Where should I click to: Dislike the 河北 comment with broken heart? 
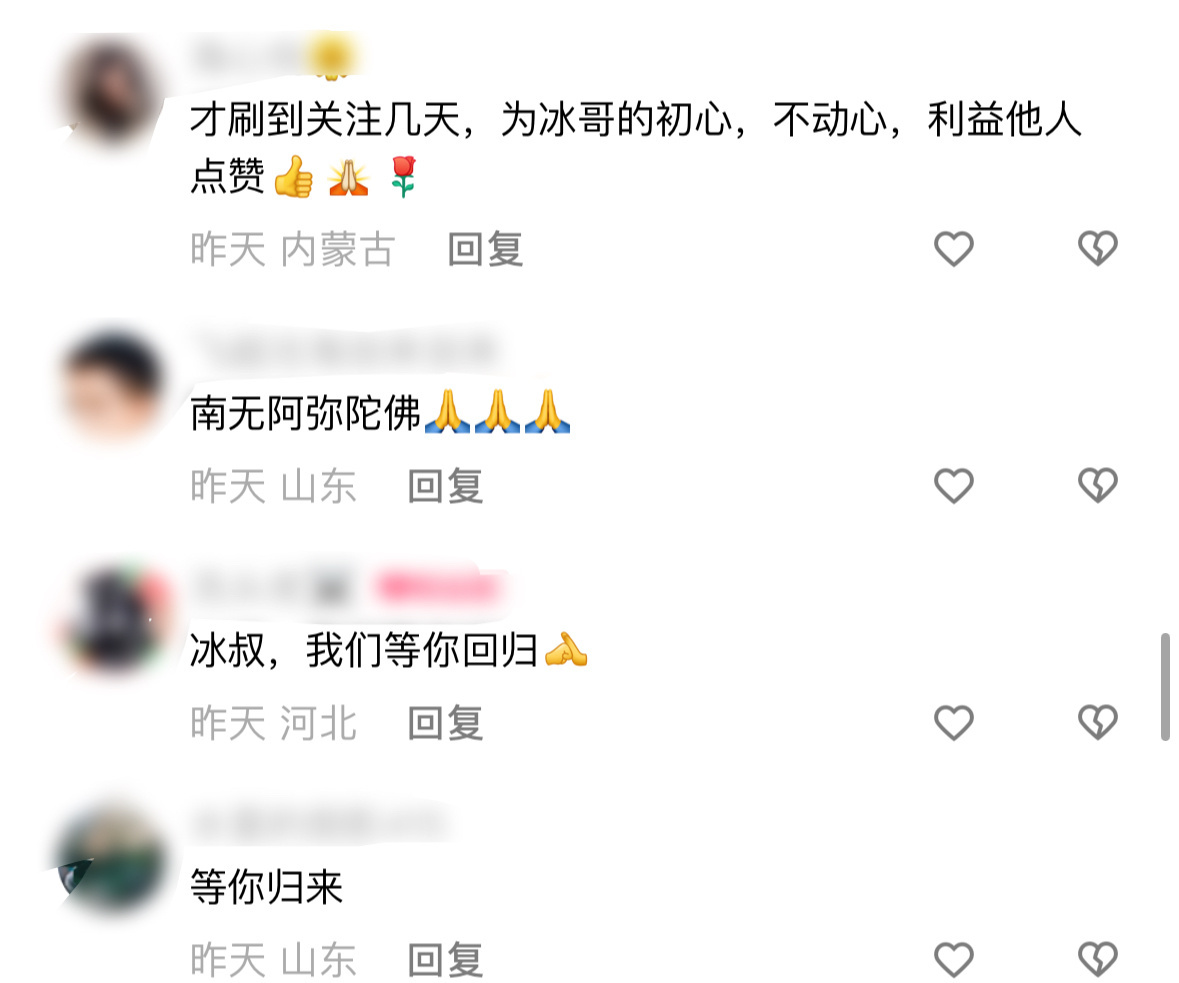[x=1098, y=722]
